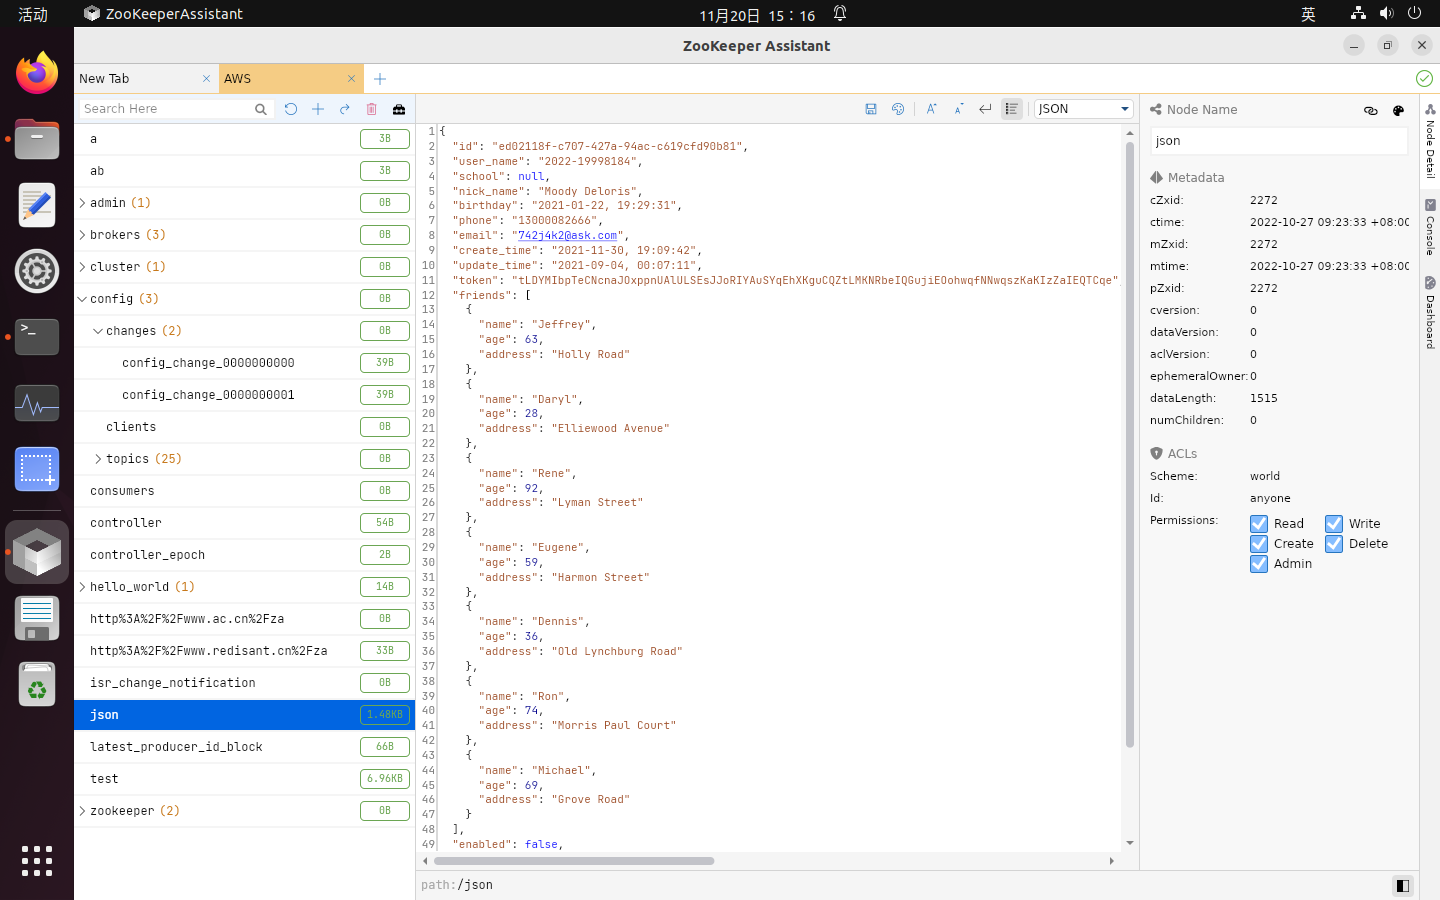Open the Files manager in dock
This screenshot has height=900, width=1440.
click(x=37, y=139)
